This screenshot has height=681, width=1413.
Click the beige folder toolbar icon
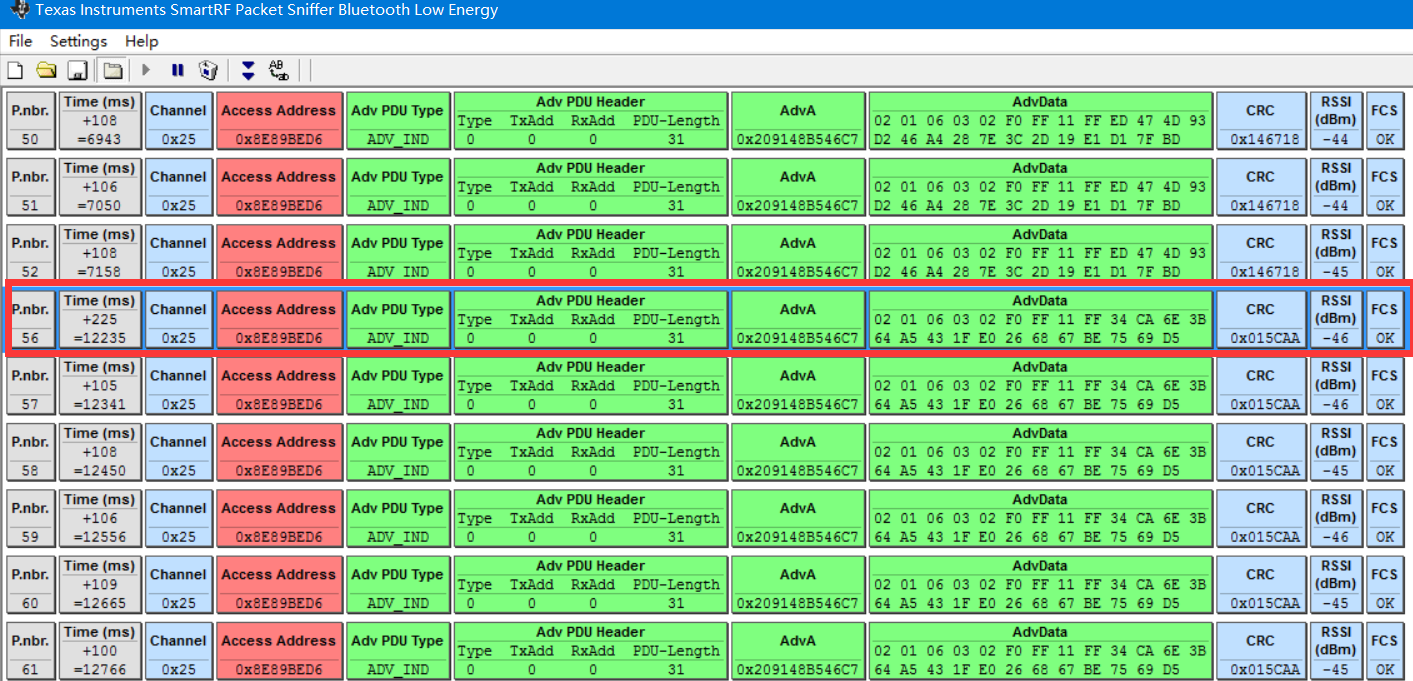(113, 70)
